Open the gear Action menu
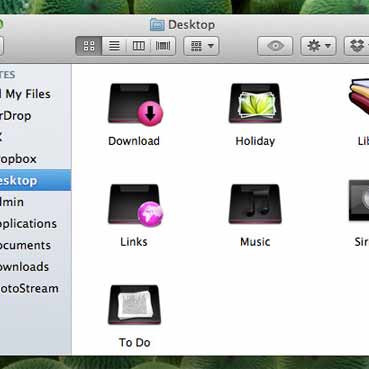The image size is (369, 369). (318, 46)
